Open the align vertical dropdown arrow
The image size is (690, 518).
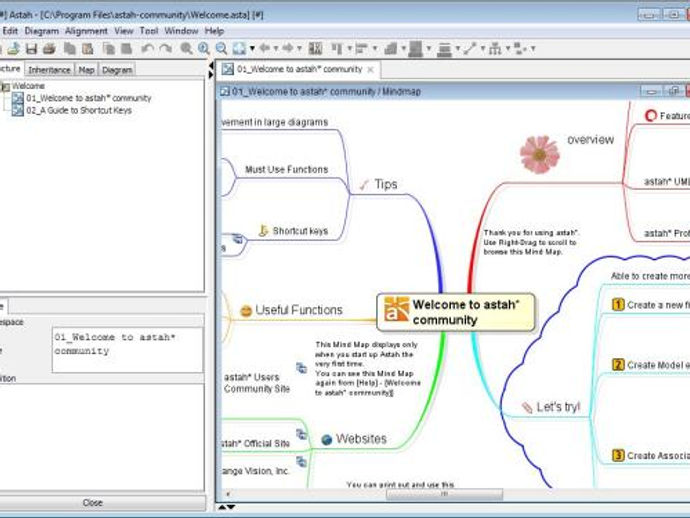349,48
